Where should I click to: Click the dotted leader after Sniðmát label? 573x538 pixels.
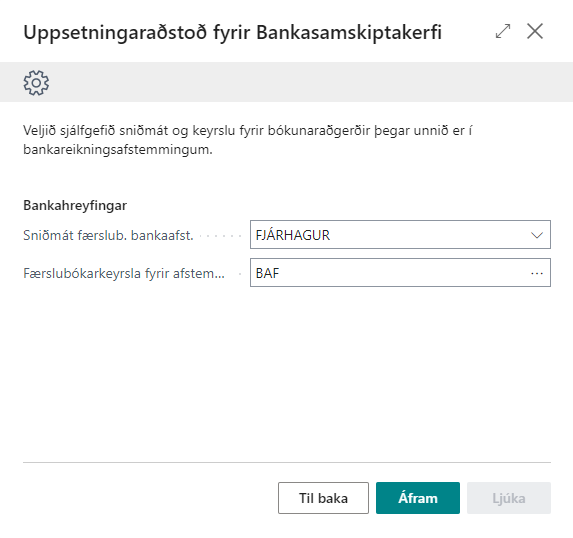(221, 236)
